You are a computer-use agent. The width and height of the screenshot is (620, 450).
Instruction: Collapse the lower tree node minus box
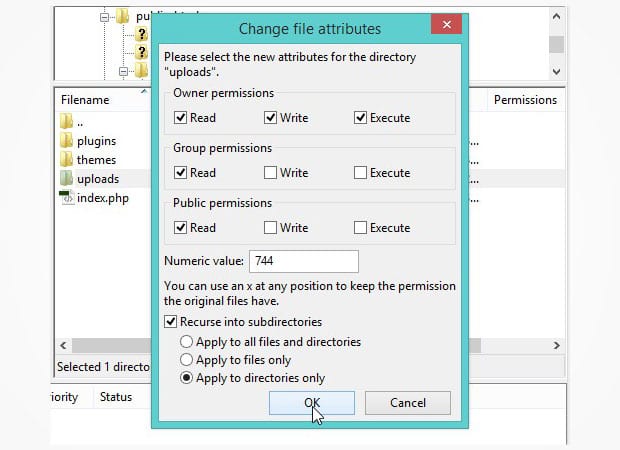click(x=123, y=72)
